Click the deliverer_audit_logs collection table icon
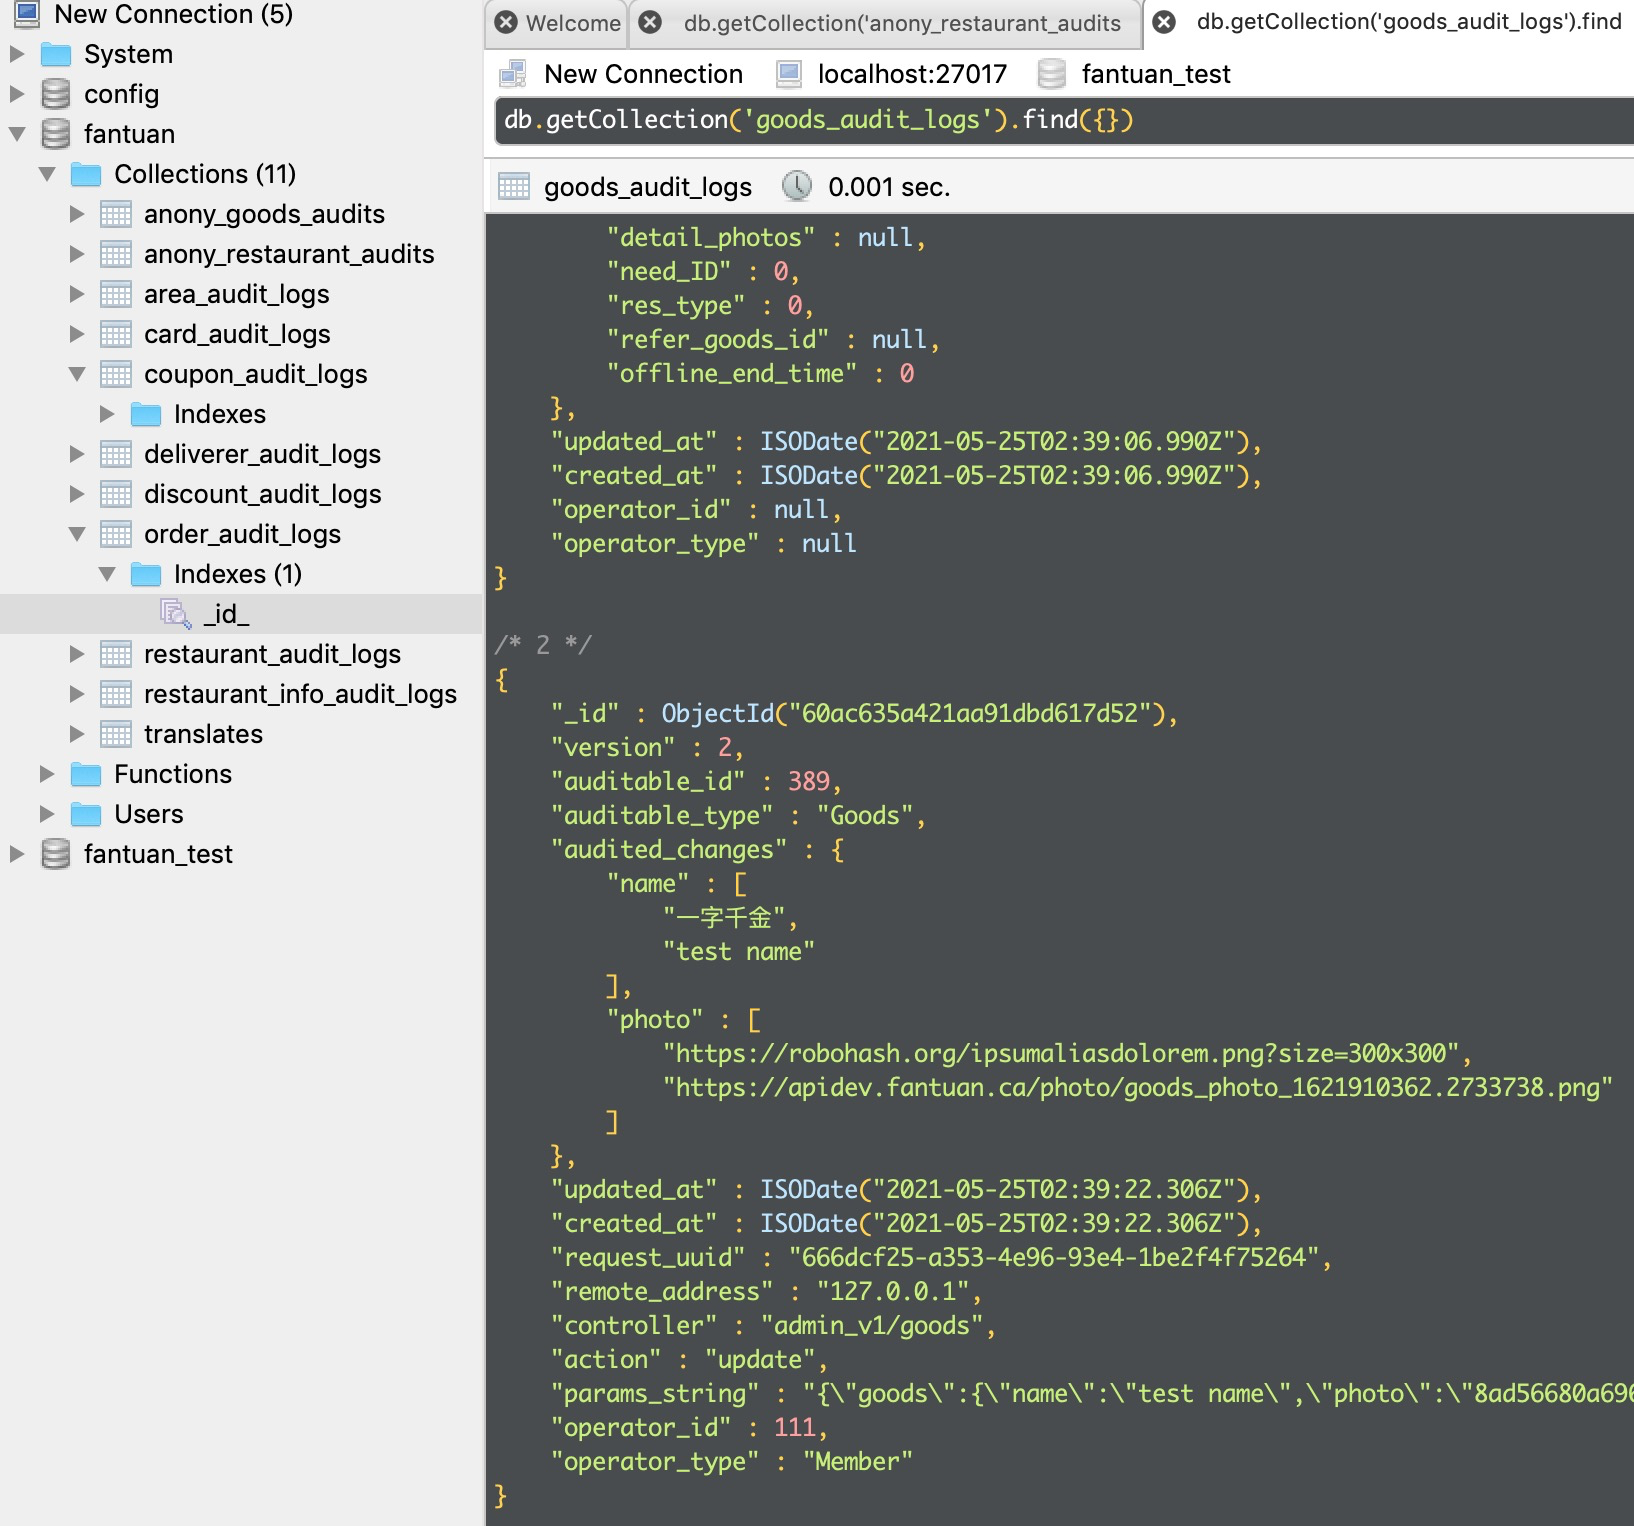The image size is (1634, 1526). pos(116,454)
